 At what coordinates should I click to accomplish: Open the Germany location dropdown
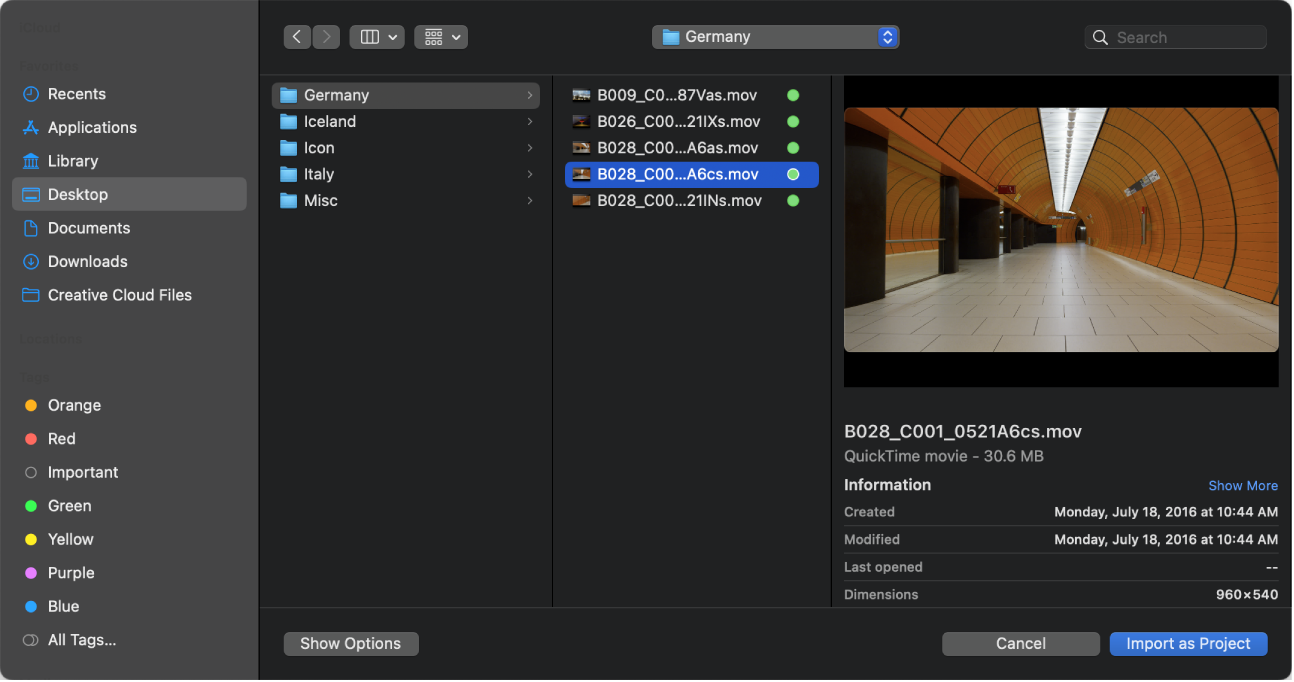click(775, 36)
